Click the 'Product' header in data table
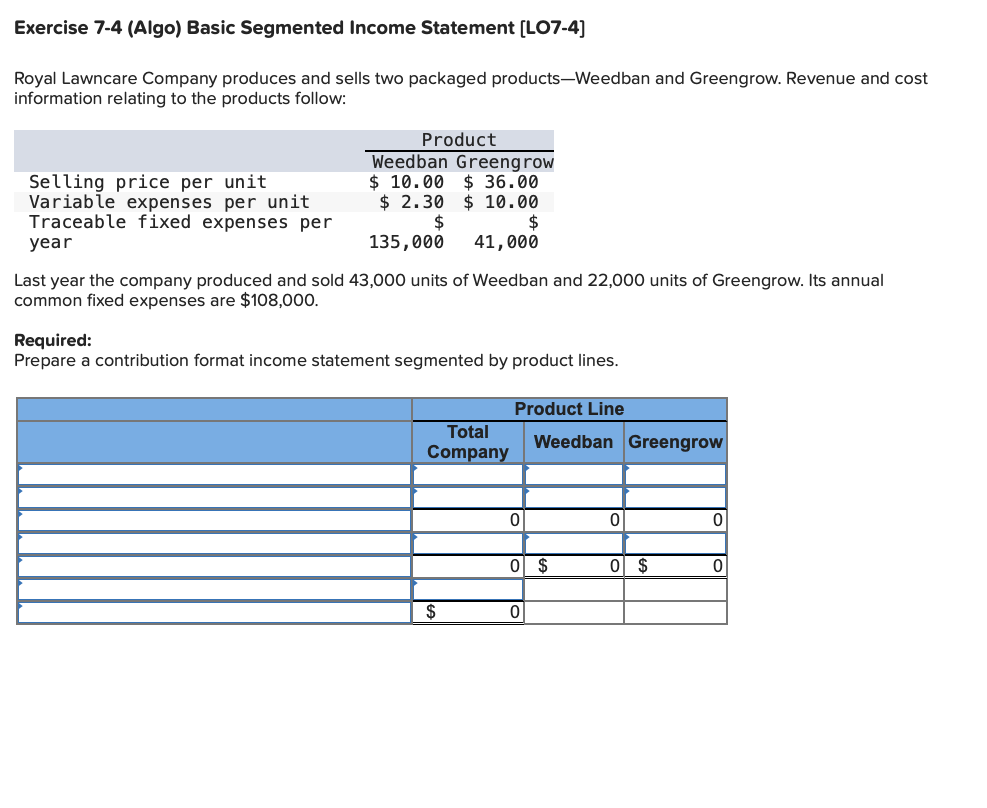Image resolution: width=987 pixels, height=808 pixels. [x=459, y=140]
